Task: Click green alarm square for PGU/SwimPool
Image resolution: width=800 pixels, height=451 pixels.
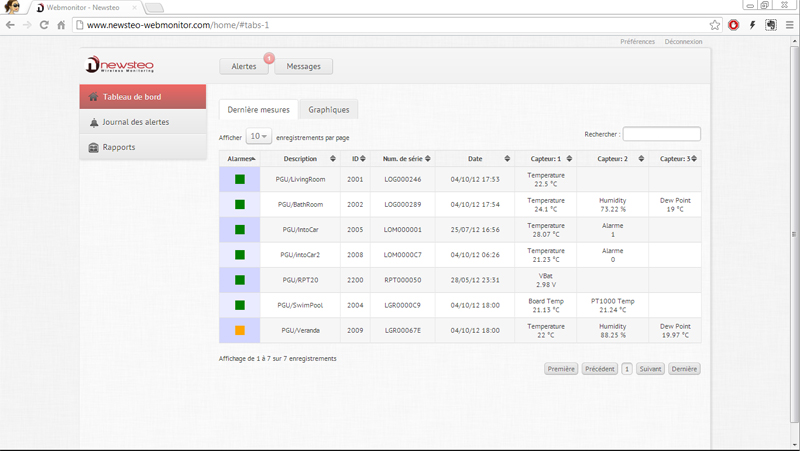Action: (240, 305)
